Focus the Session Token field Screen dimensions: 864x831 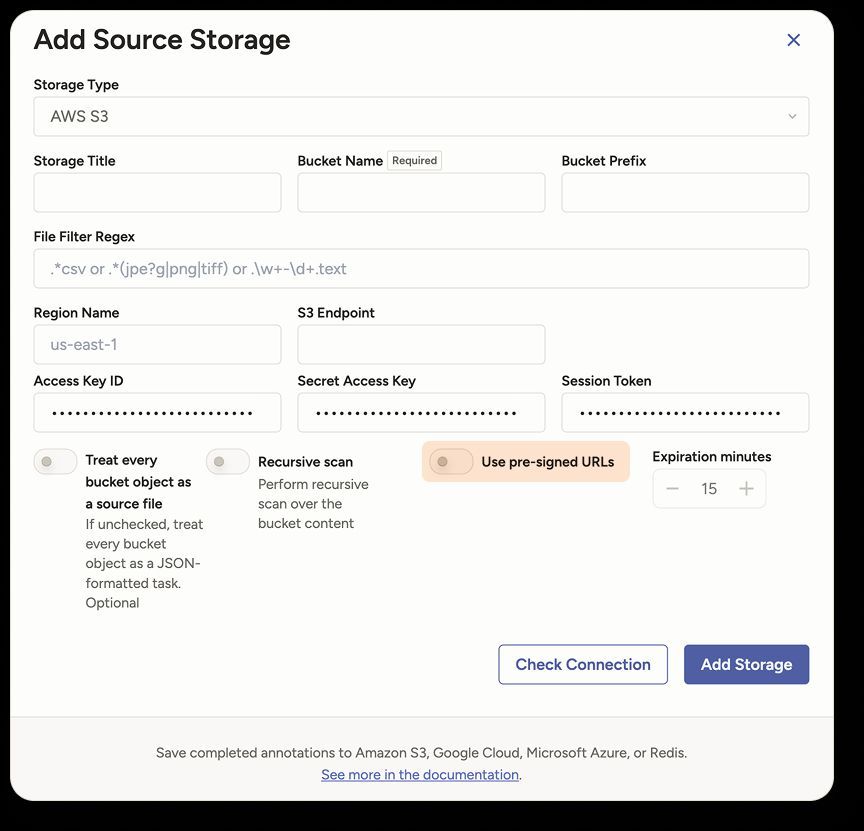coord(685,413)
